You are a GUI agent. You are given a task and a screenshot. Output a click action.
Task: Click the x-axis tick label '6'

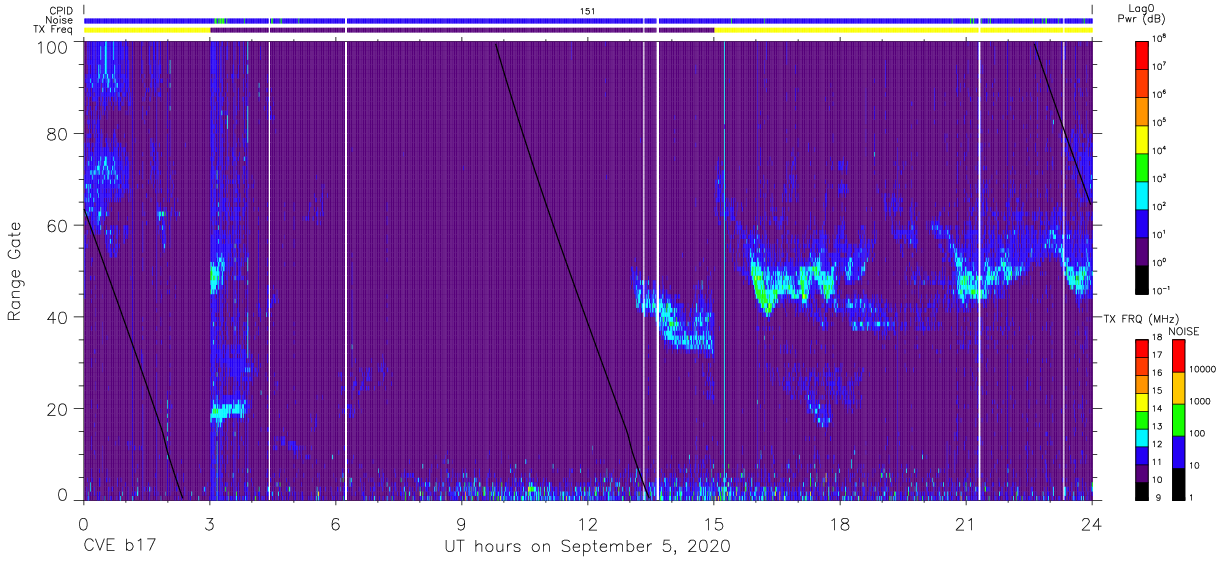(x=336, y=522)
